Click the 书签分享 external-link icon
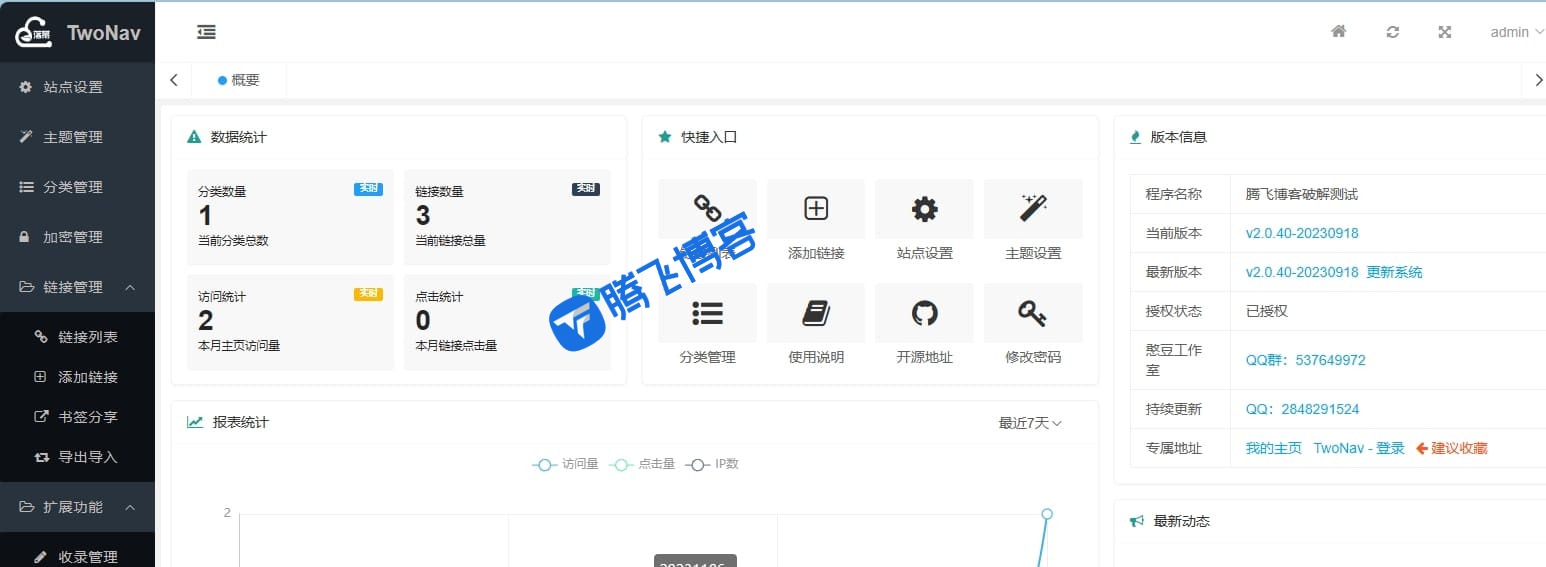The width and height of the screenshot is (1546, 567). pyautogui.click(x=41, y=417)
